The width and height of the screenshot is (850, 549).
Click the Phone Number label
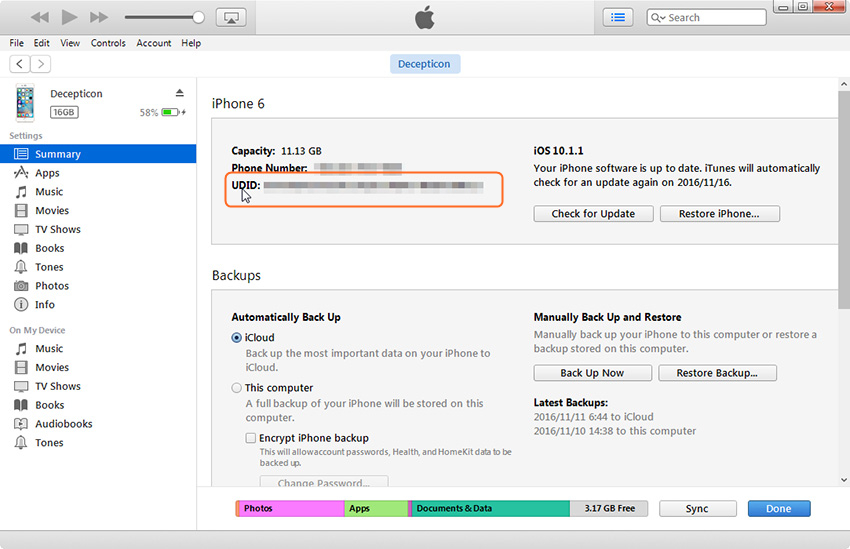(269, 168)
